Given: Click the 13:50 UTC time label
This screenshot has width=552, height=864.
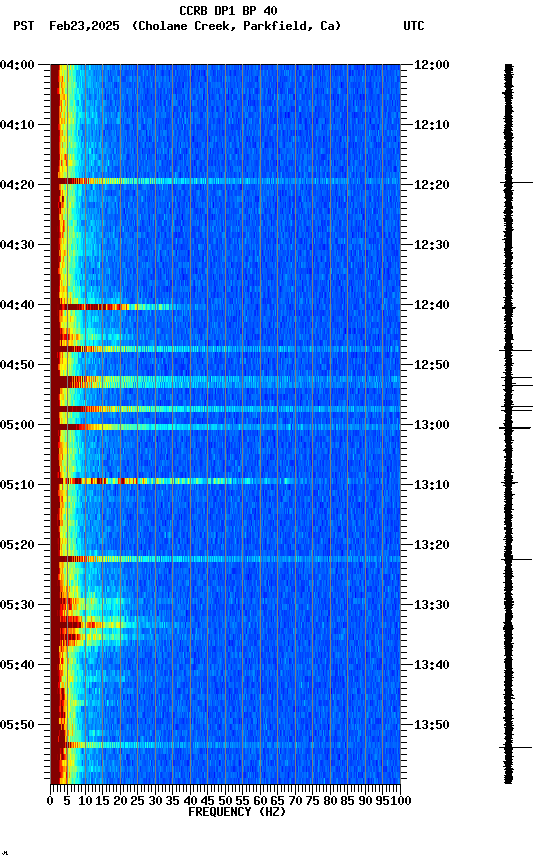Looking at the screenshot, I should 432,726.
